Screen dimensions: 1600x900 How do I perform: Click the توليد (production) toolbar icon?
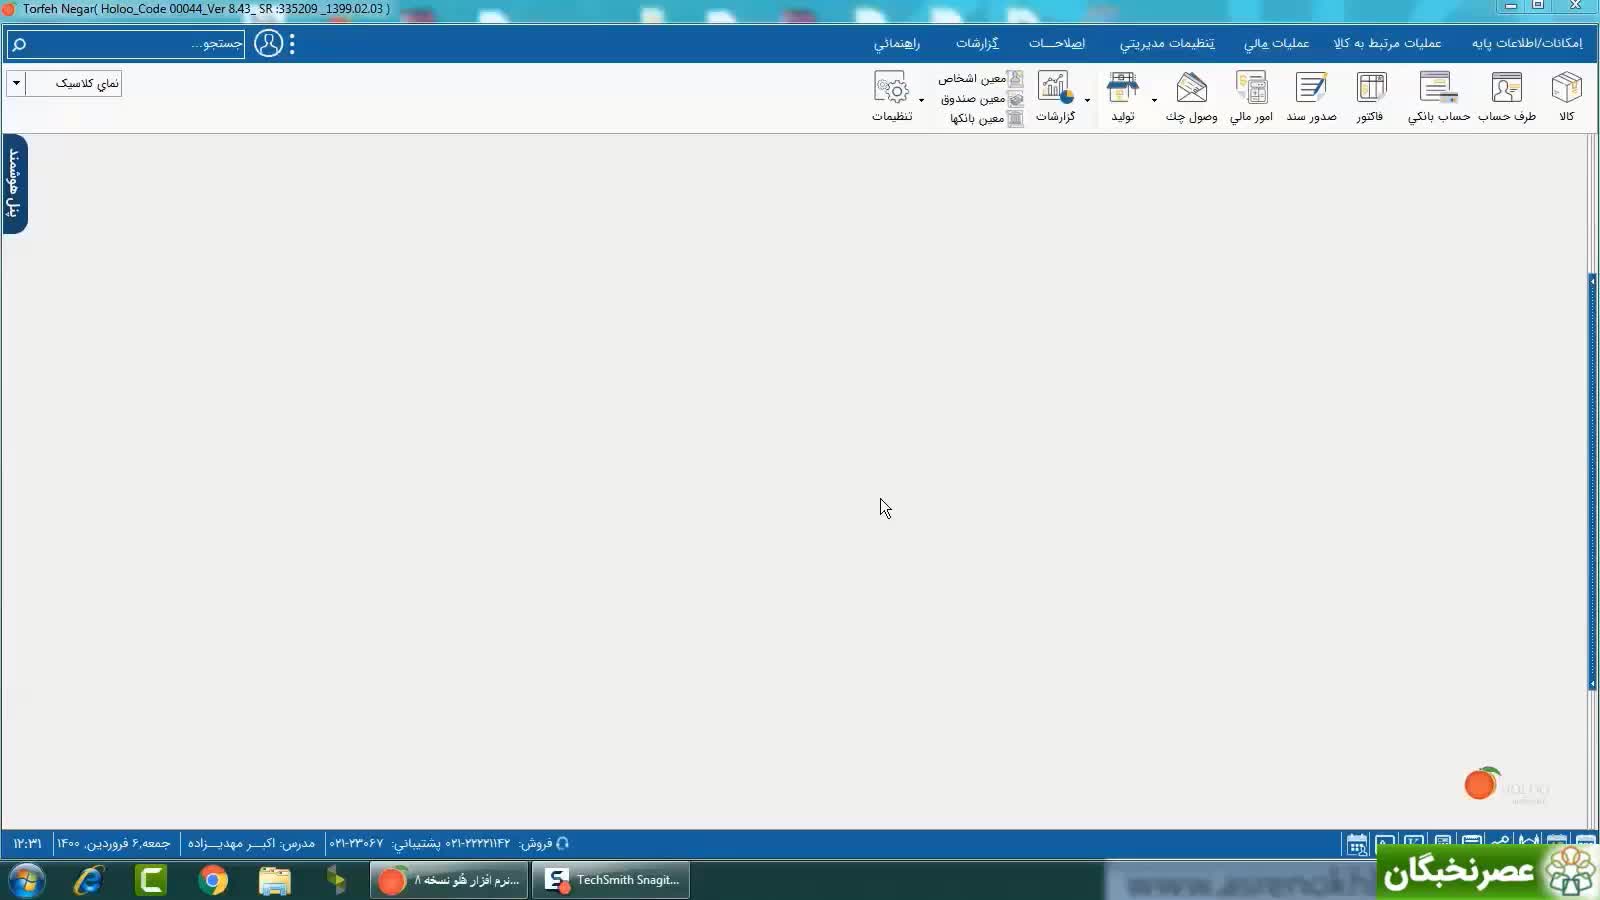click(x=1123, y=96)
